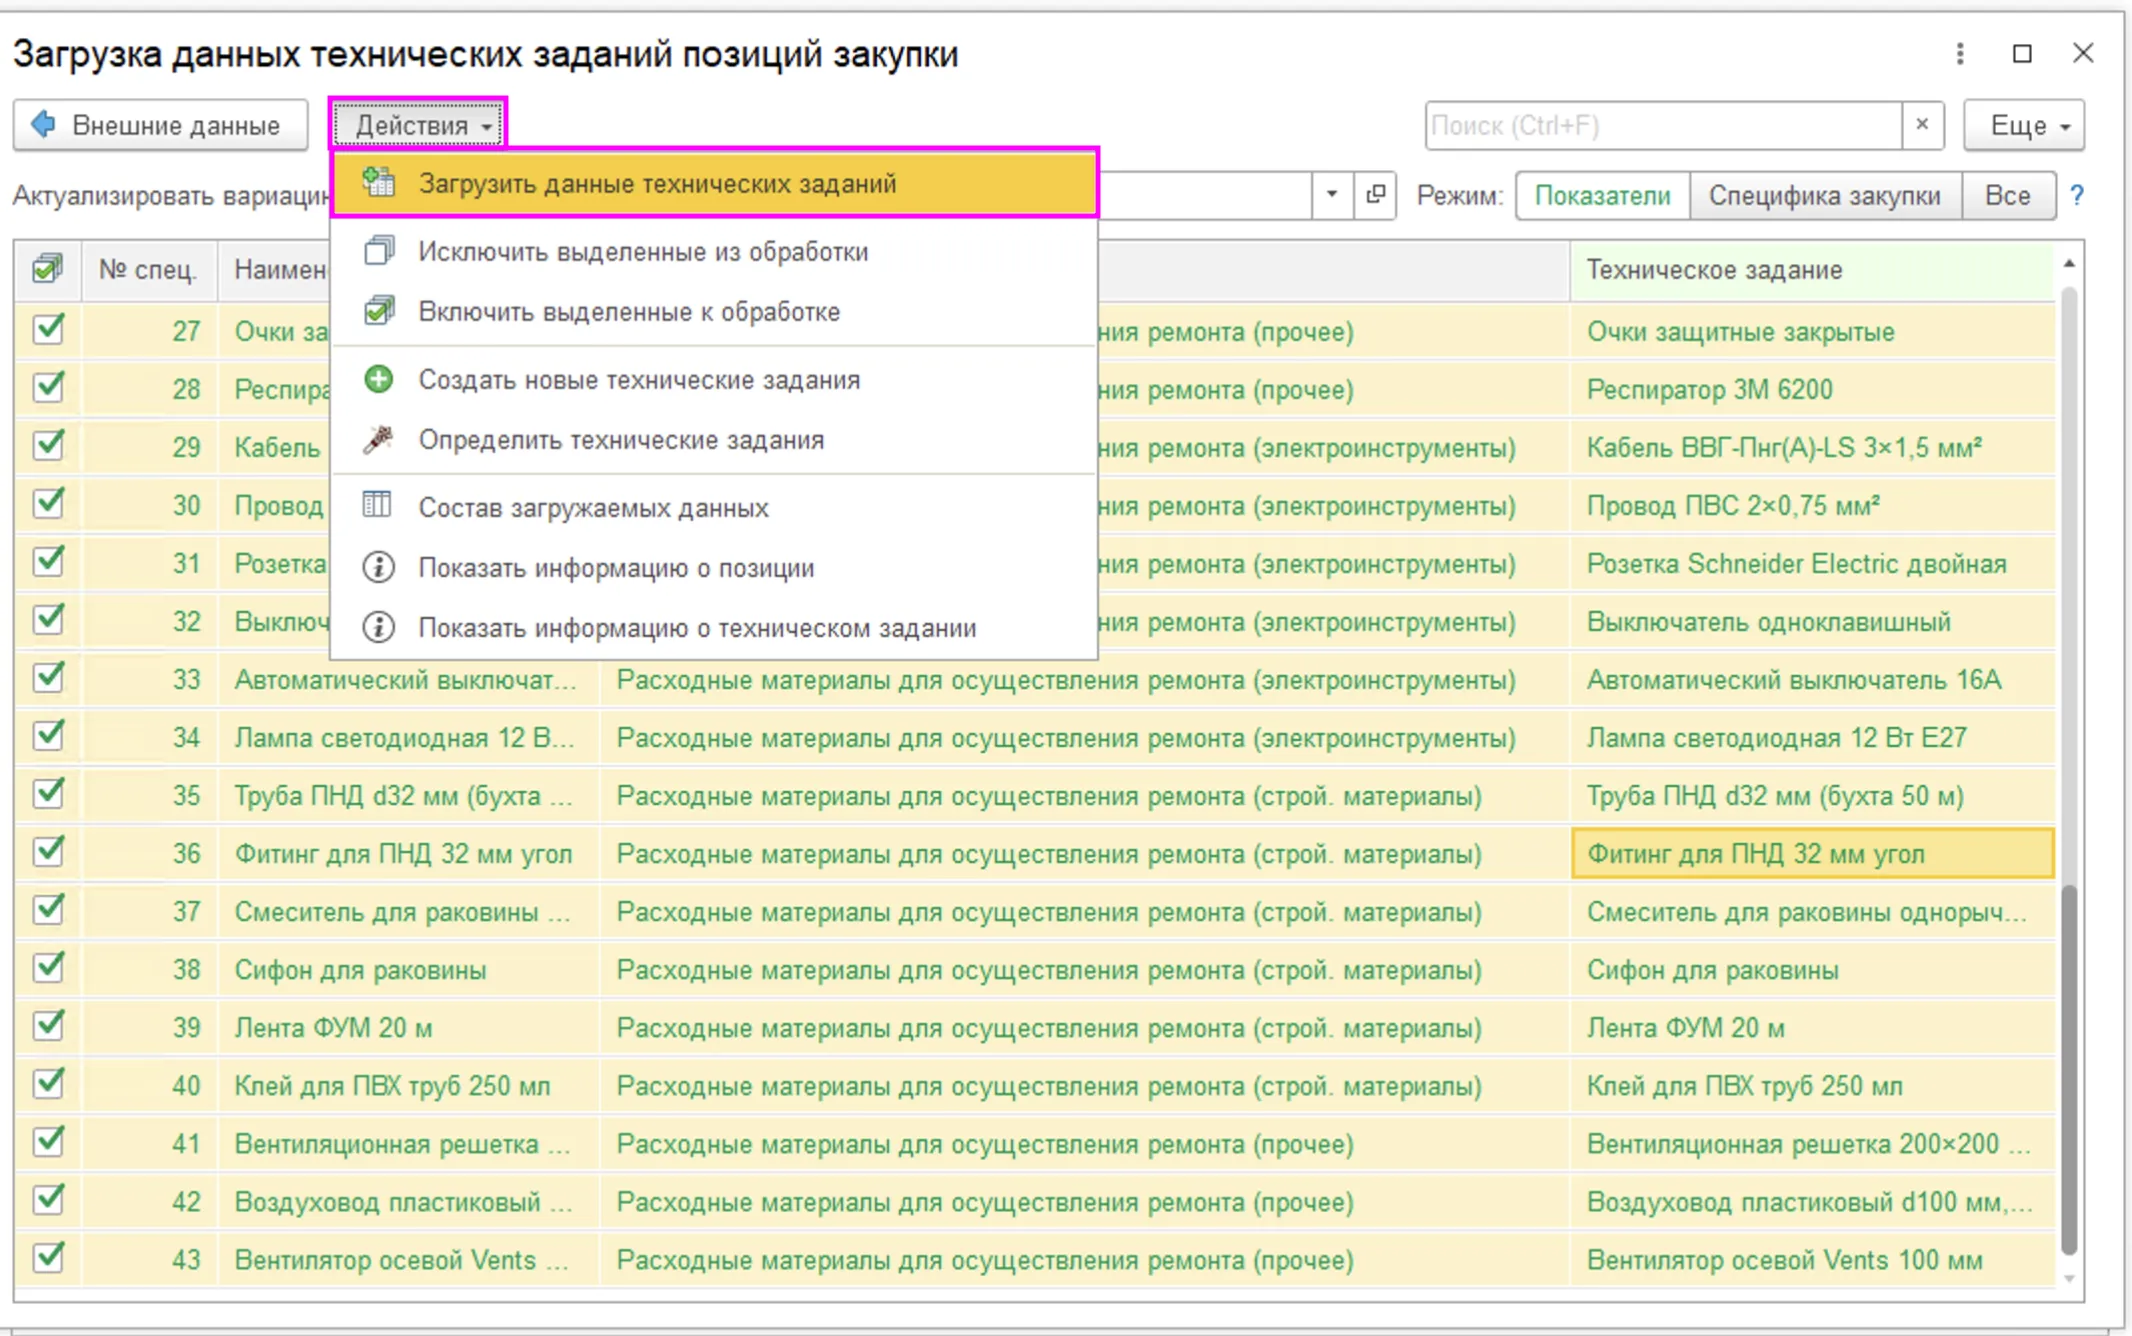Image resolution: width=2132 pixels, height=1336 pixels.
Task: Open the variation combo box dropdown arrow
Action: [1331, 195]
